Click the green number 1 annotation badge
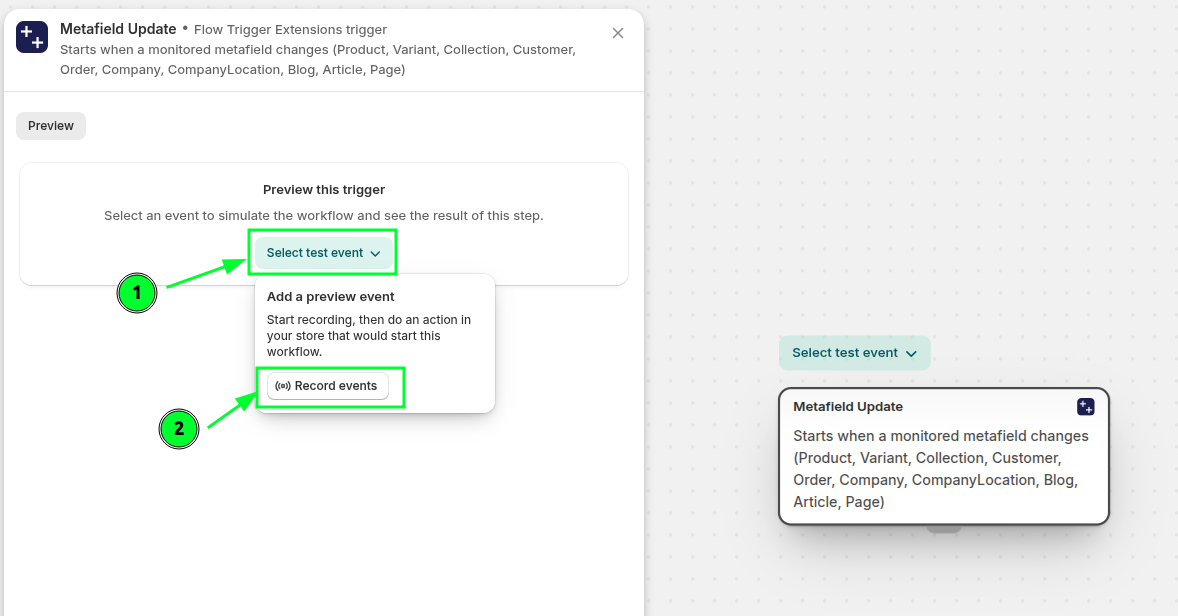The image size is (1178, 616). click(137, 293)
